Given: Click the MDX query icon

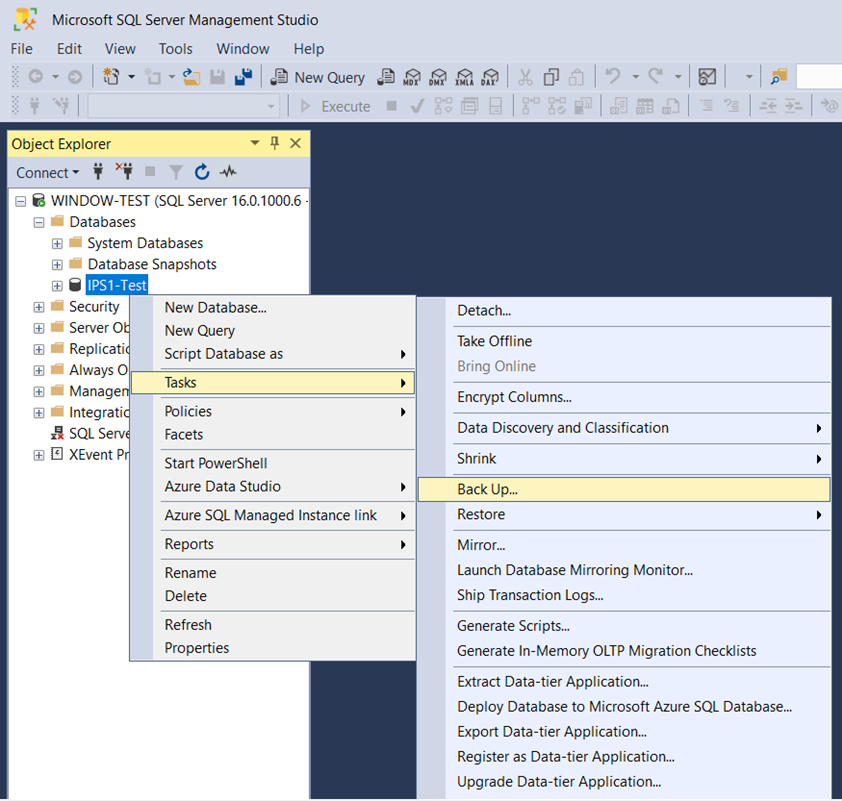Looking at the screenshot, I should [x=412, y=77].
